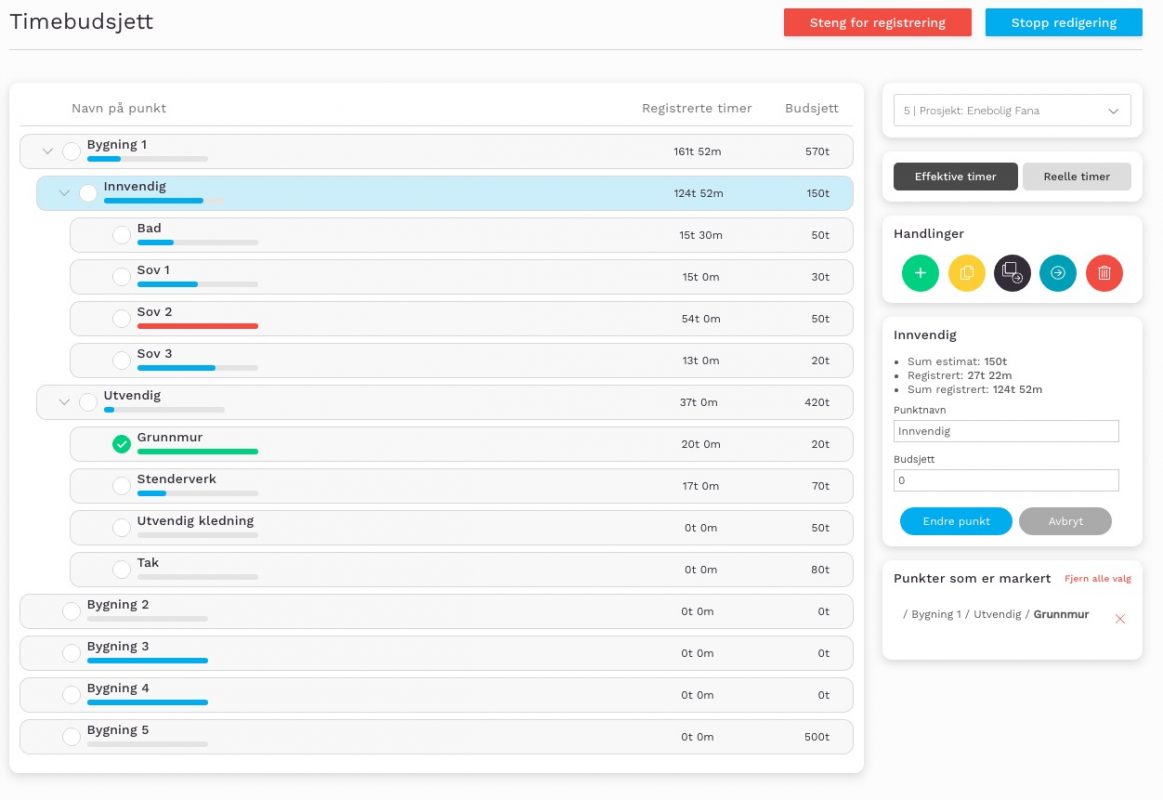Click the Sov 2 red progress bar

point(197,326)
